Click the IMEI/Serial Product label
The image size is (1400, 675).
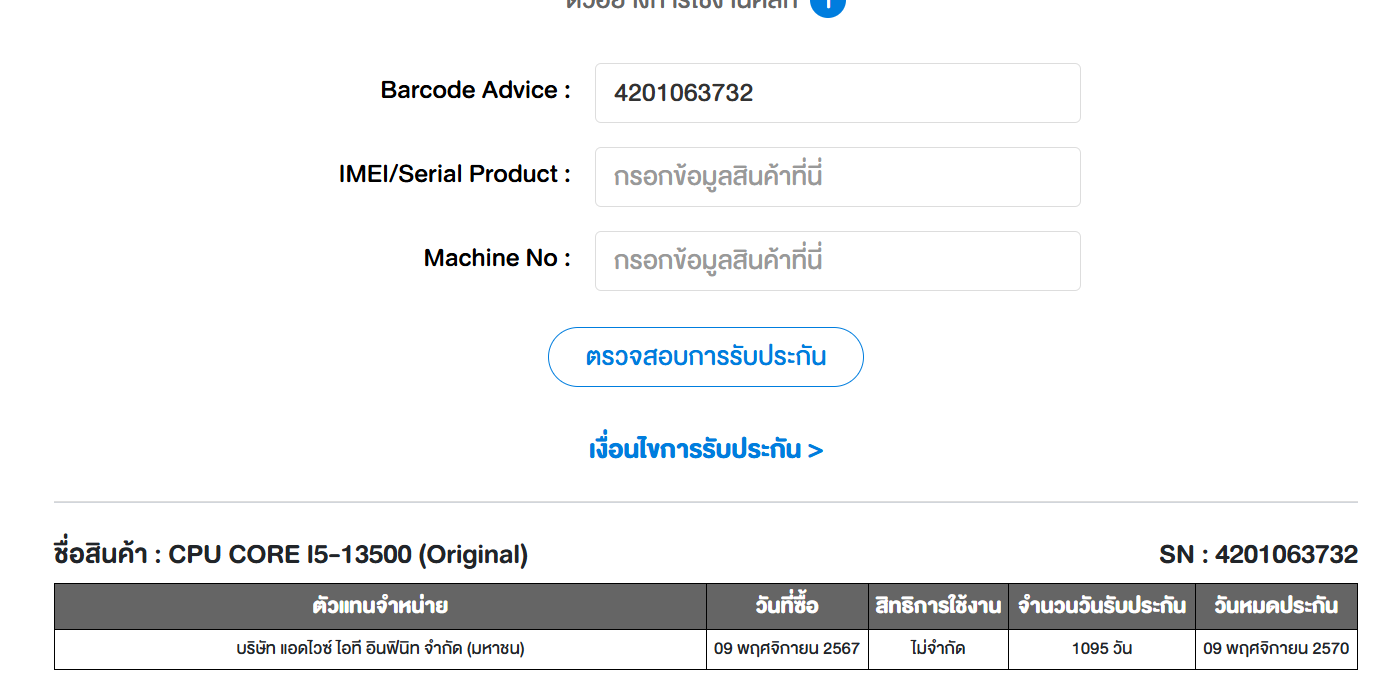coord(454,174)
